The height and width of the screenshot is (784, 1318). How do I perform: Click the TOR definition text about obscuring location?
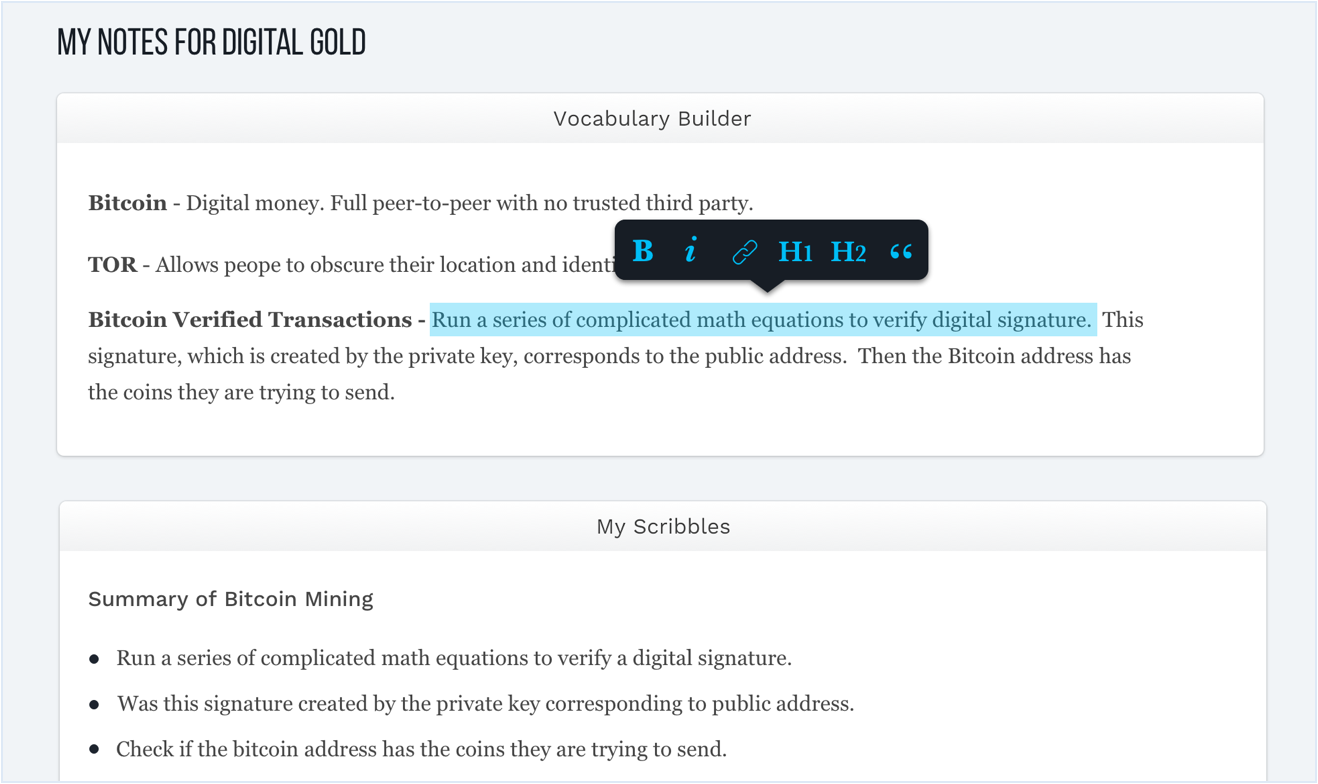pyautogui.click(x=385, y=265)
